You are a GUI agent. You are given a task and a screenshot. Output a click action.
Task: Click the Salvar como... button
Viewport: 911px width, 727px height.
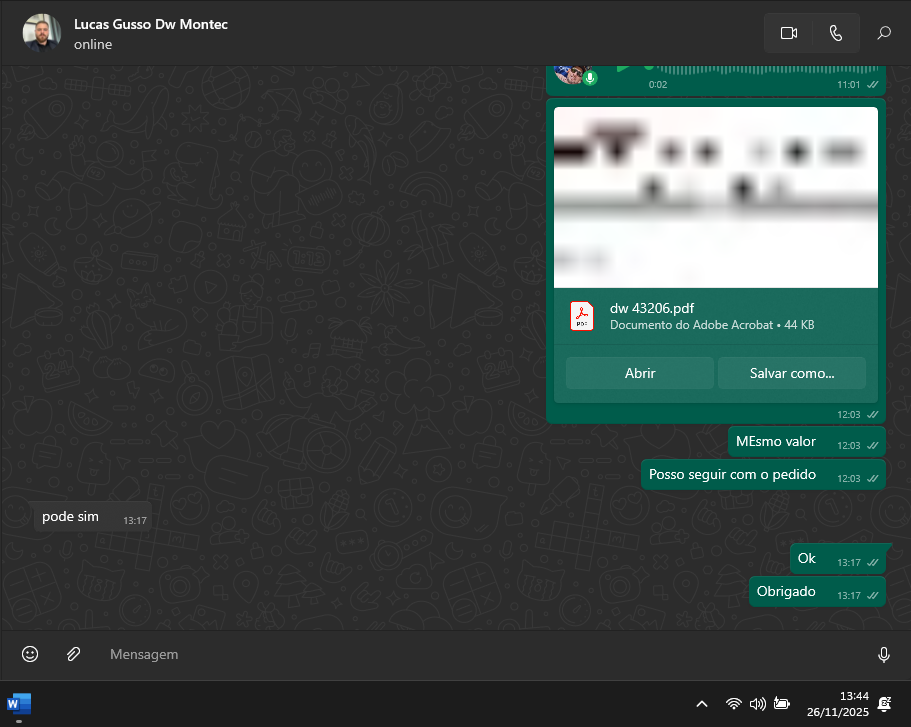click(x=792, y=373)
